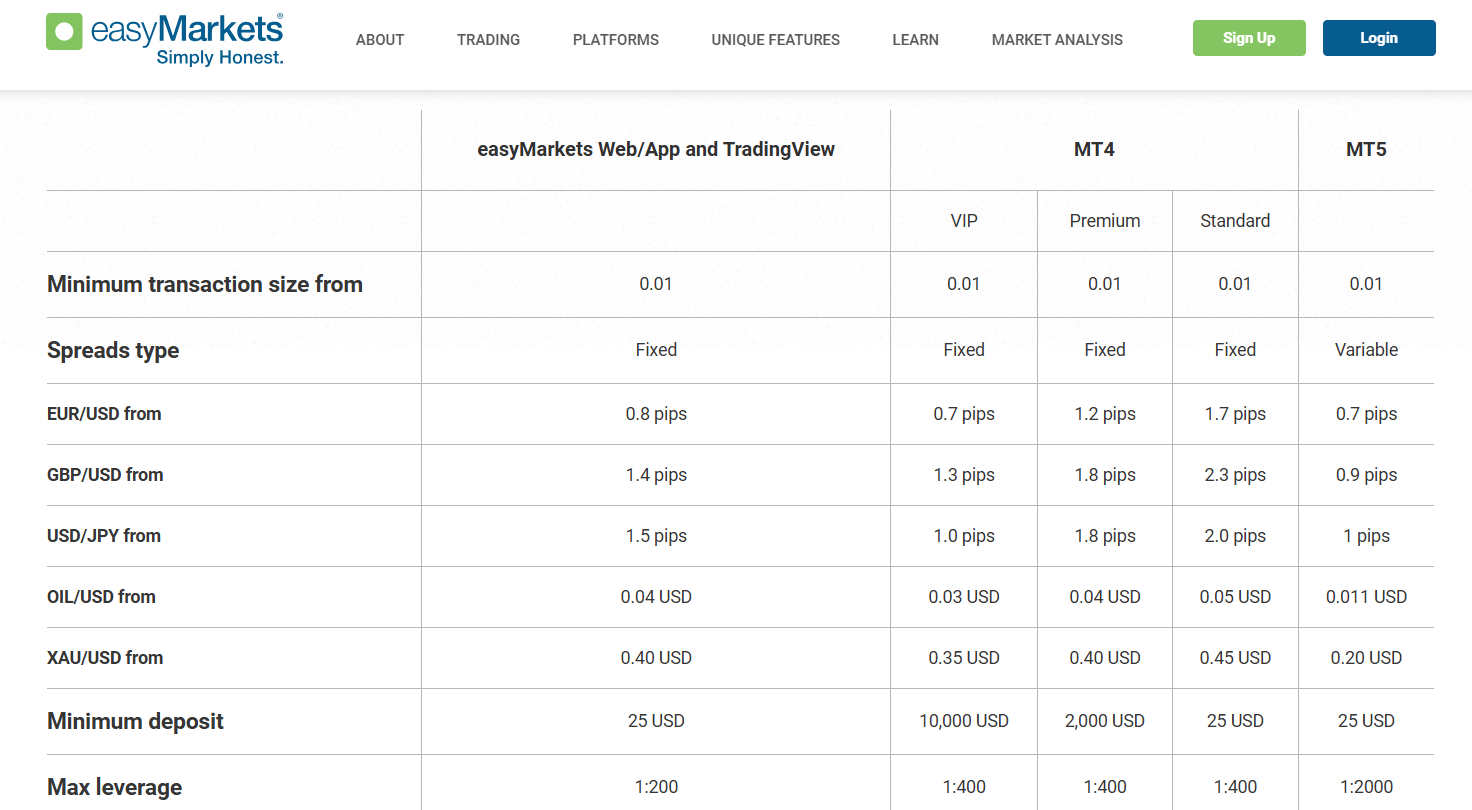
Task: Click the 1:2000 MT5 max leverage cell
Action: click(x=1366, y=787)
